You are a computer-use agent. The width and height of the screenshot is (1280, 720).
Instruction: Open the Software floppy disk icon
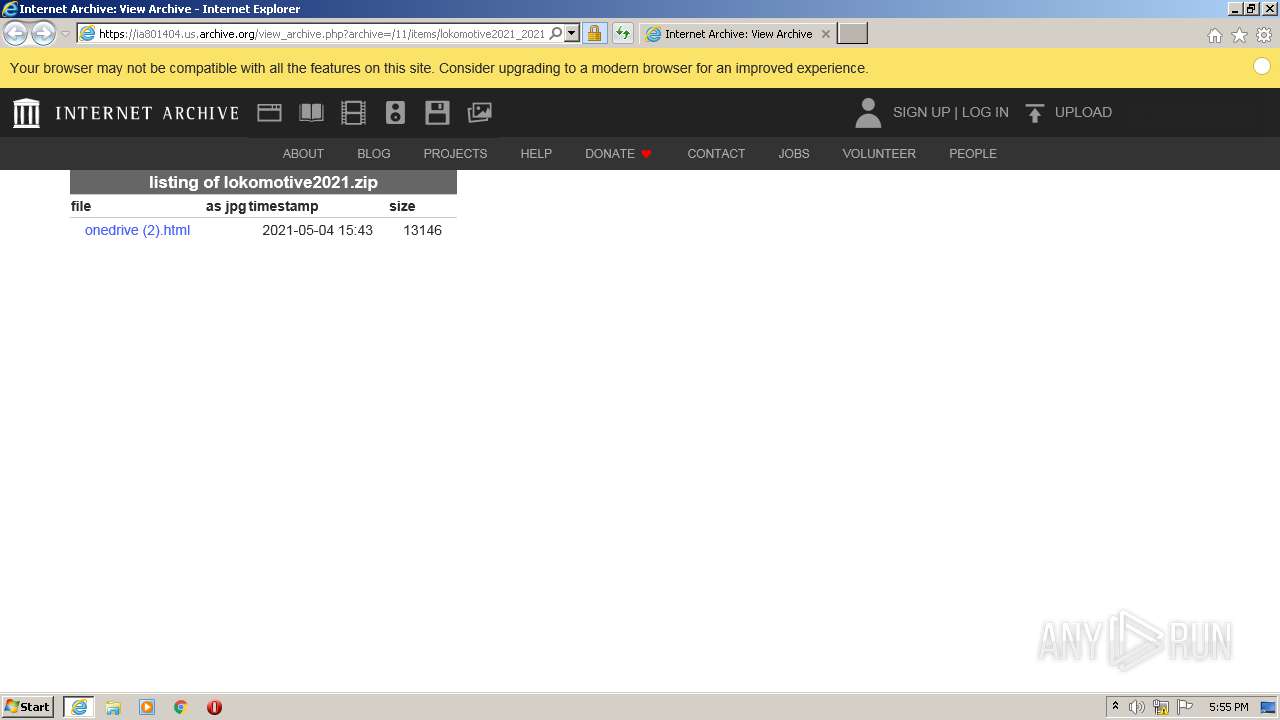point(437,113)
